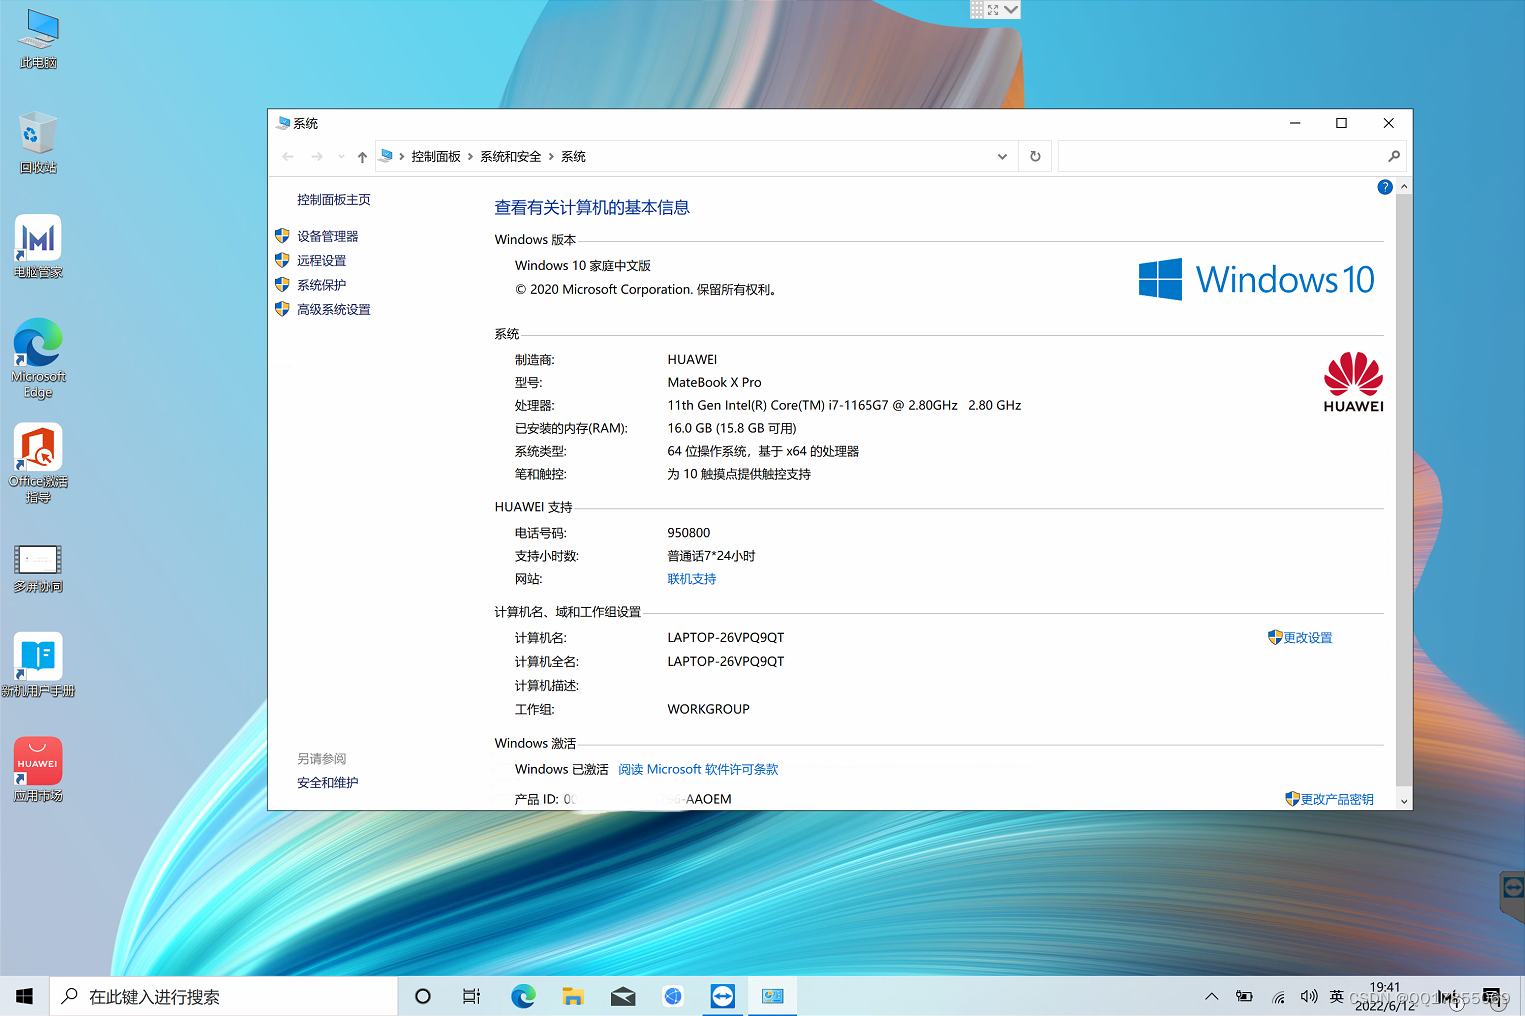The image size is (1525, 1016).
Task: Open 远程设置 from the sidebar
Action: 321,260
